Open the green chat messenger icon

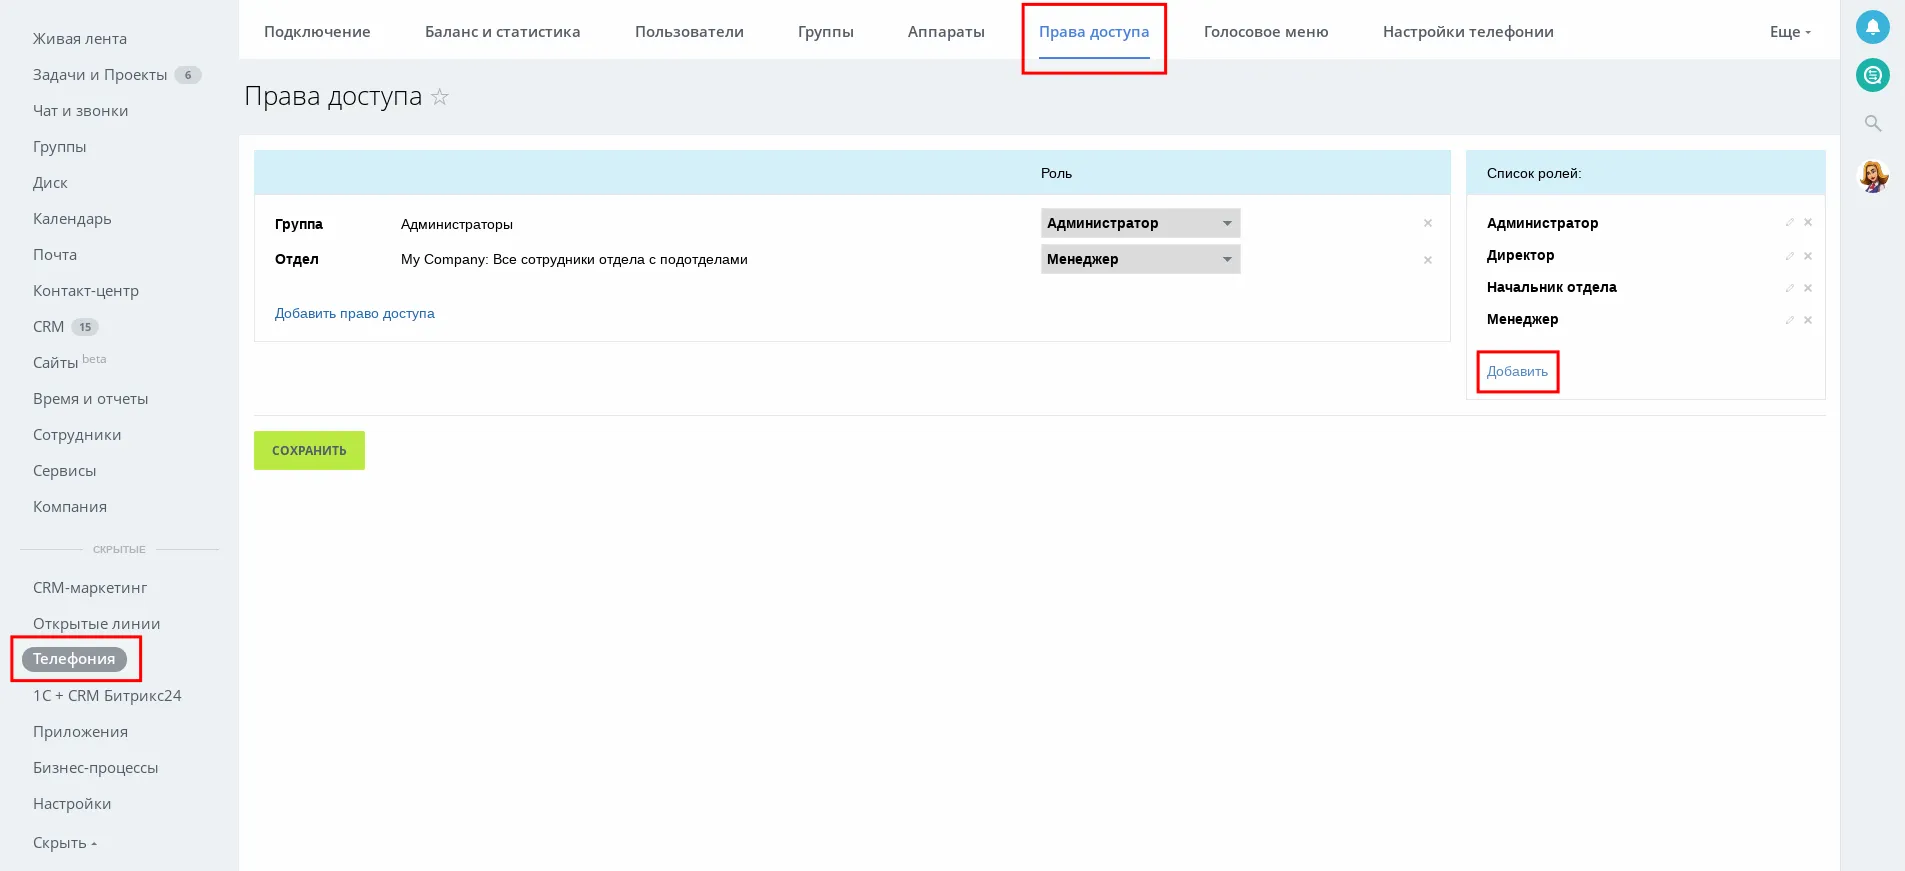pyautogui.click(x=1872, y=75)
